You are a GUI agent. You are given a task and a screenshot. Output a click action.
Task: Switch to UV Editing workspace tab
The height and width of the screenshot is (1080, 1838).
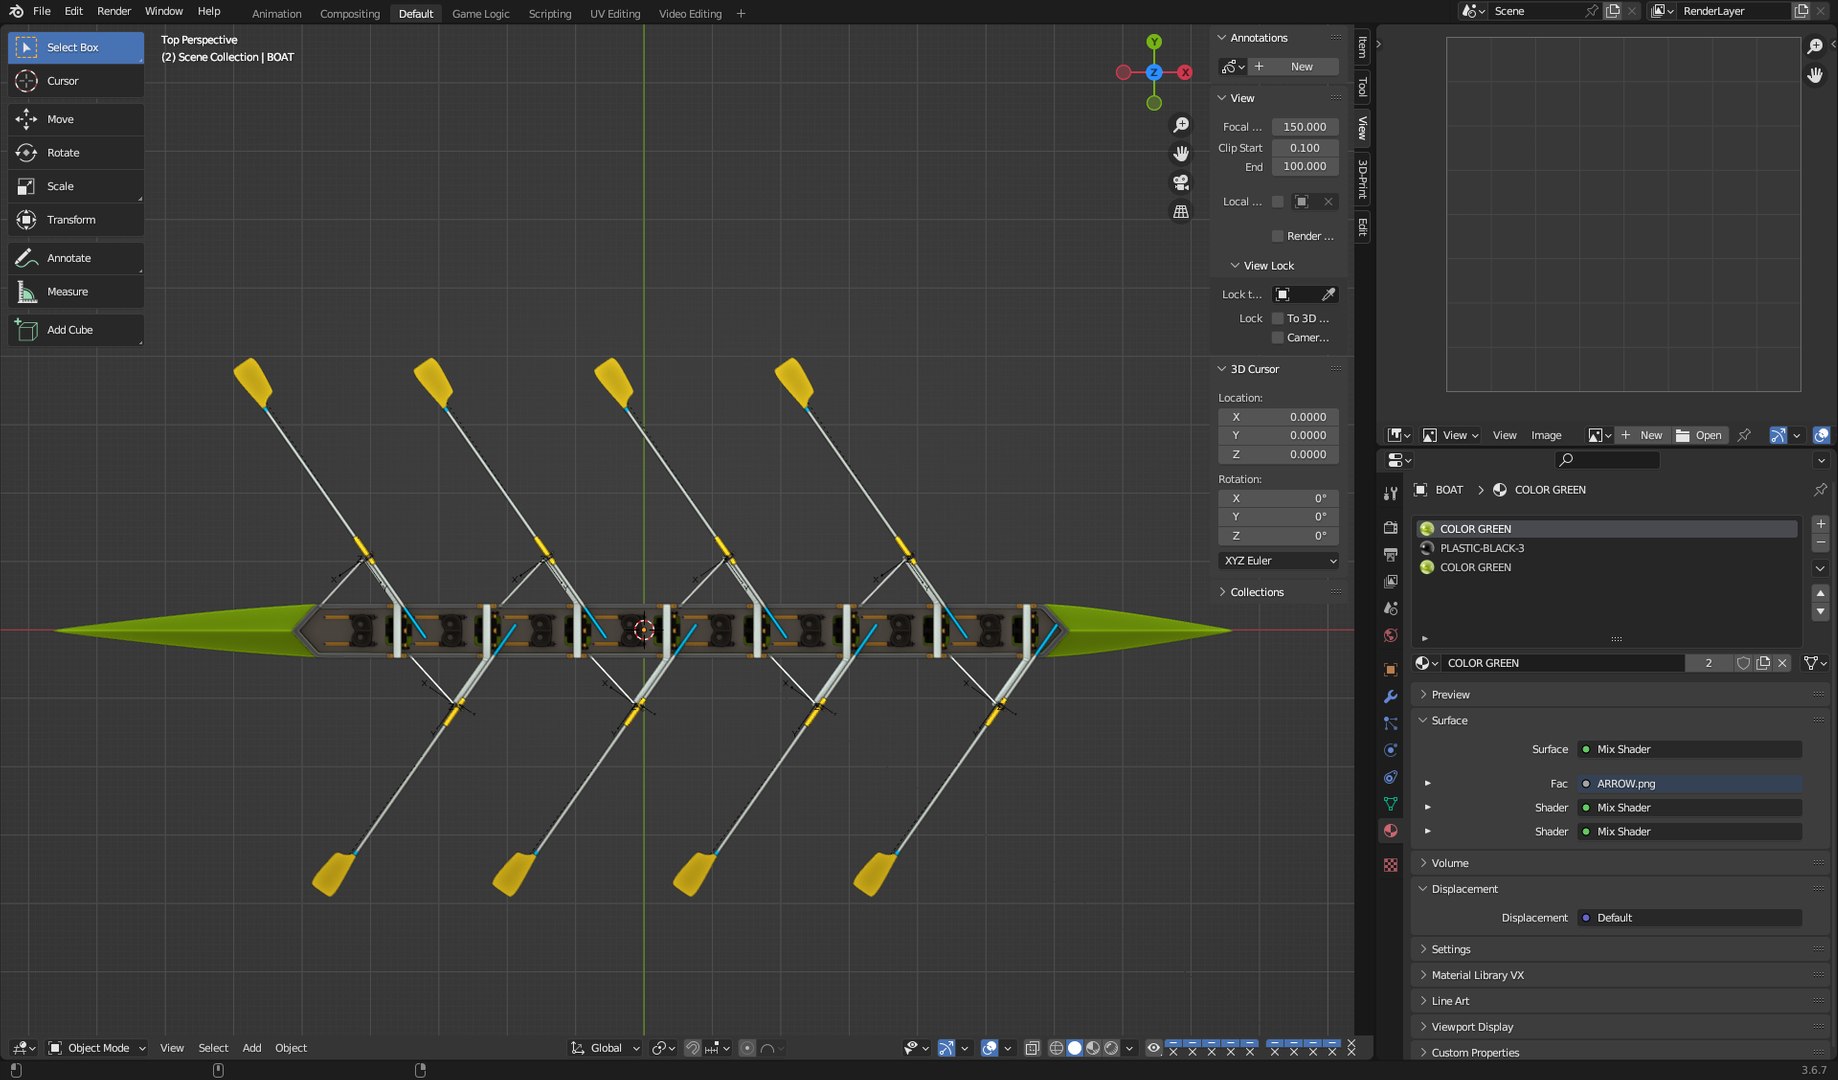[x=615, y=14]
